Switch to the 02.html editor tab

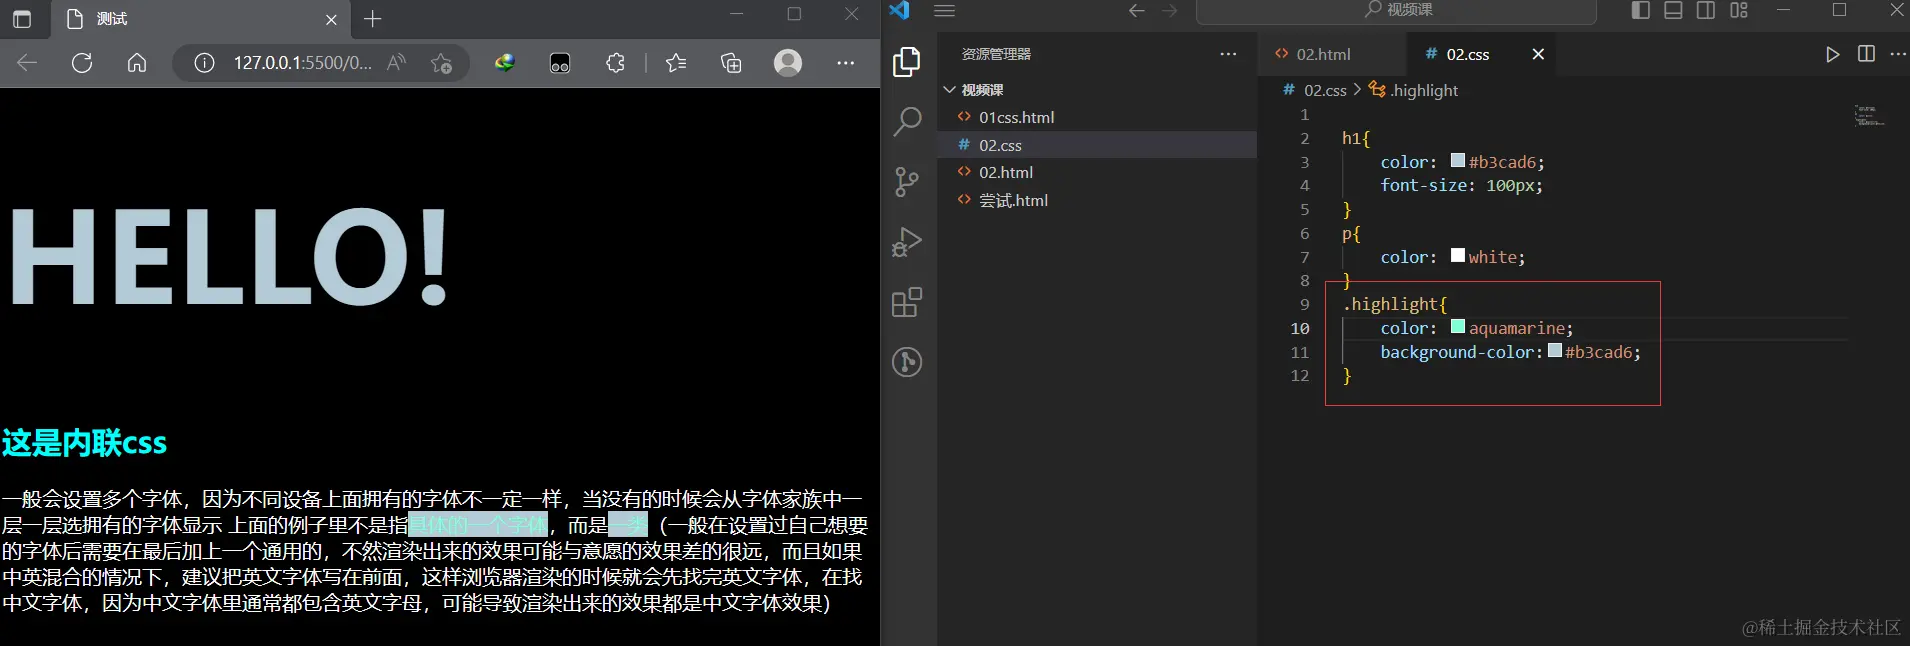[1324, 54]
